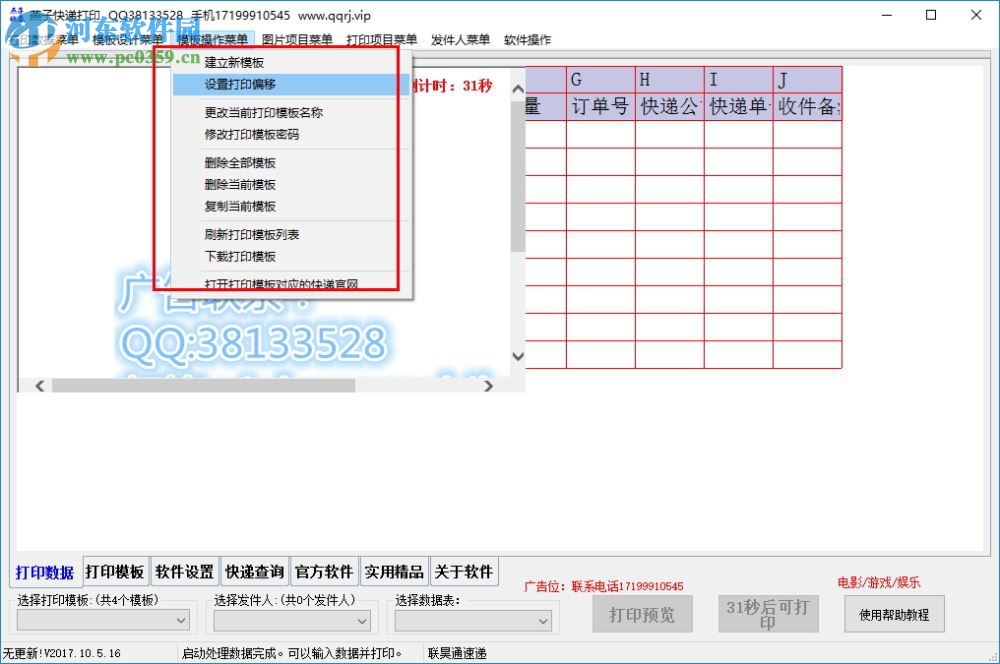This screenshot has width=1000, height=664.
Task: Choose 删除全部模板 from the menu
Action: pyautogui.click(x=290, y=163)
